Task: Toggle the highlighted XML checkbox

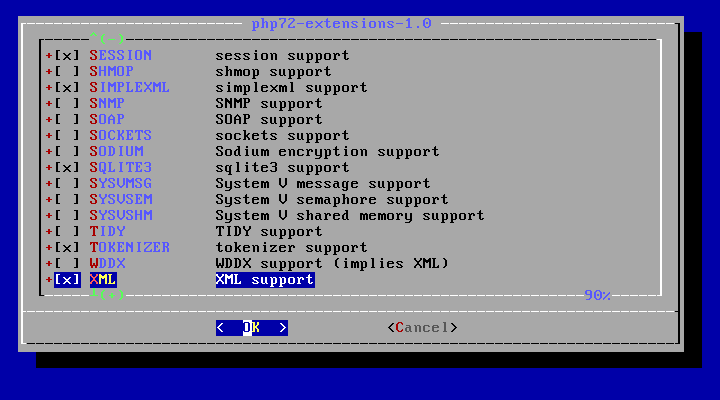Action: 67,280
